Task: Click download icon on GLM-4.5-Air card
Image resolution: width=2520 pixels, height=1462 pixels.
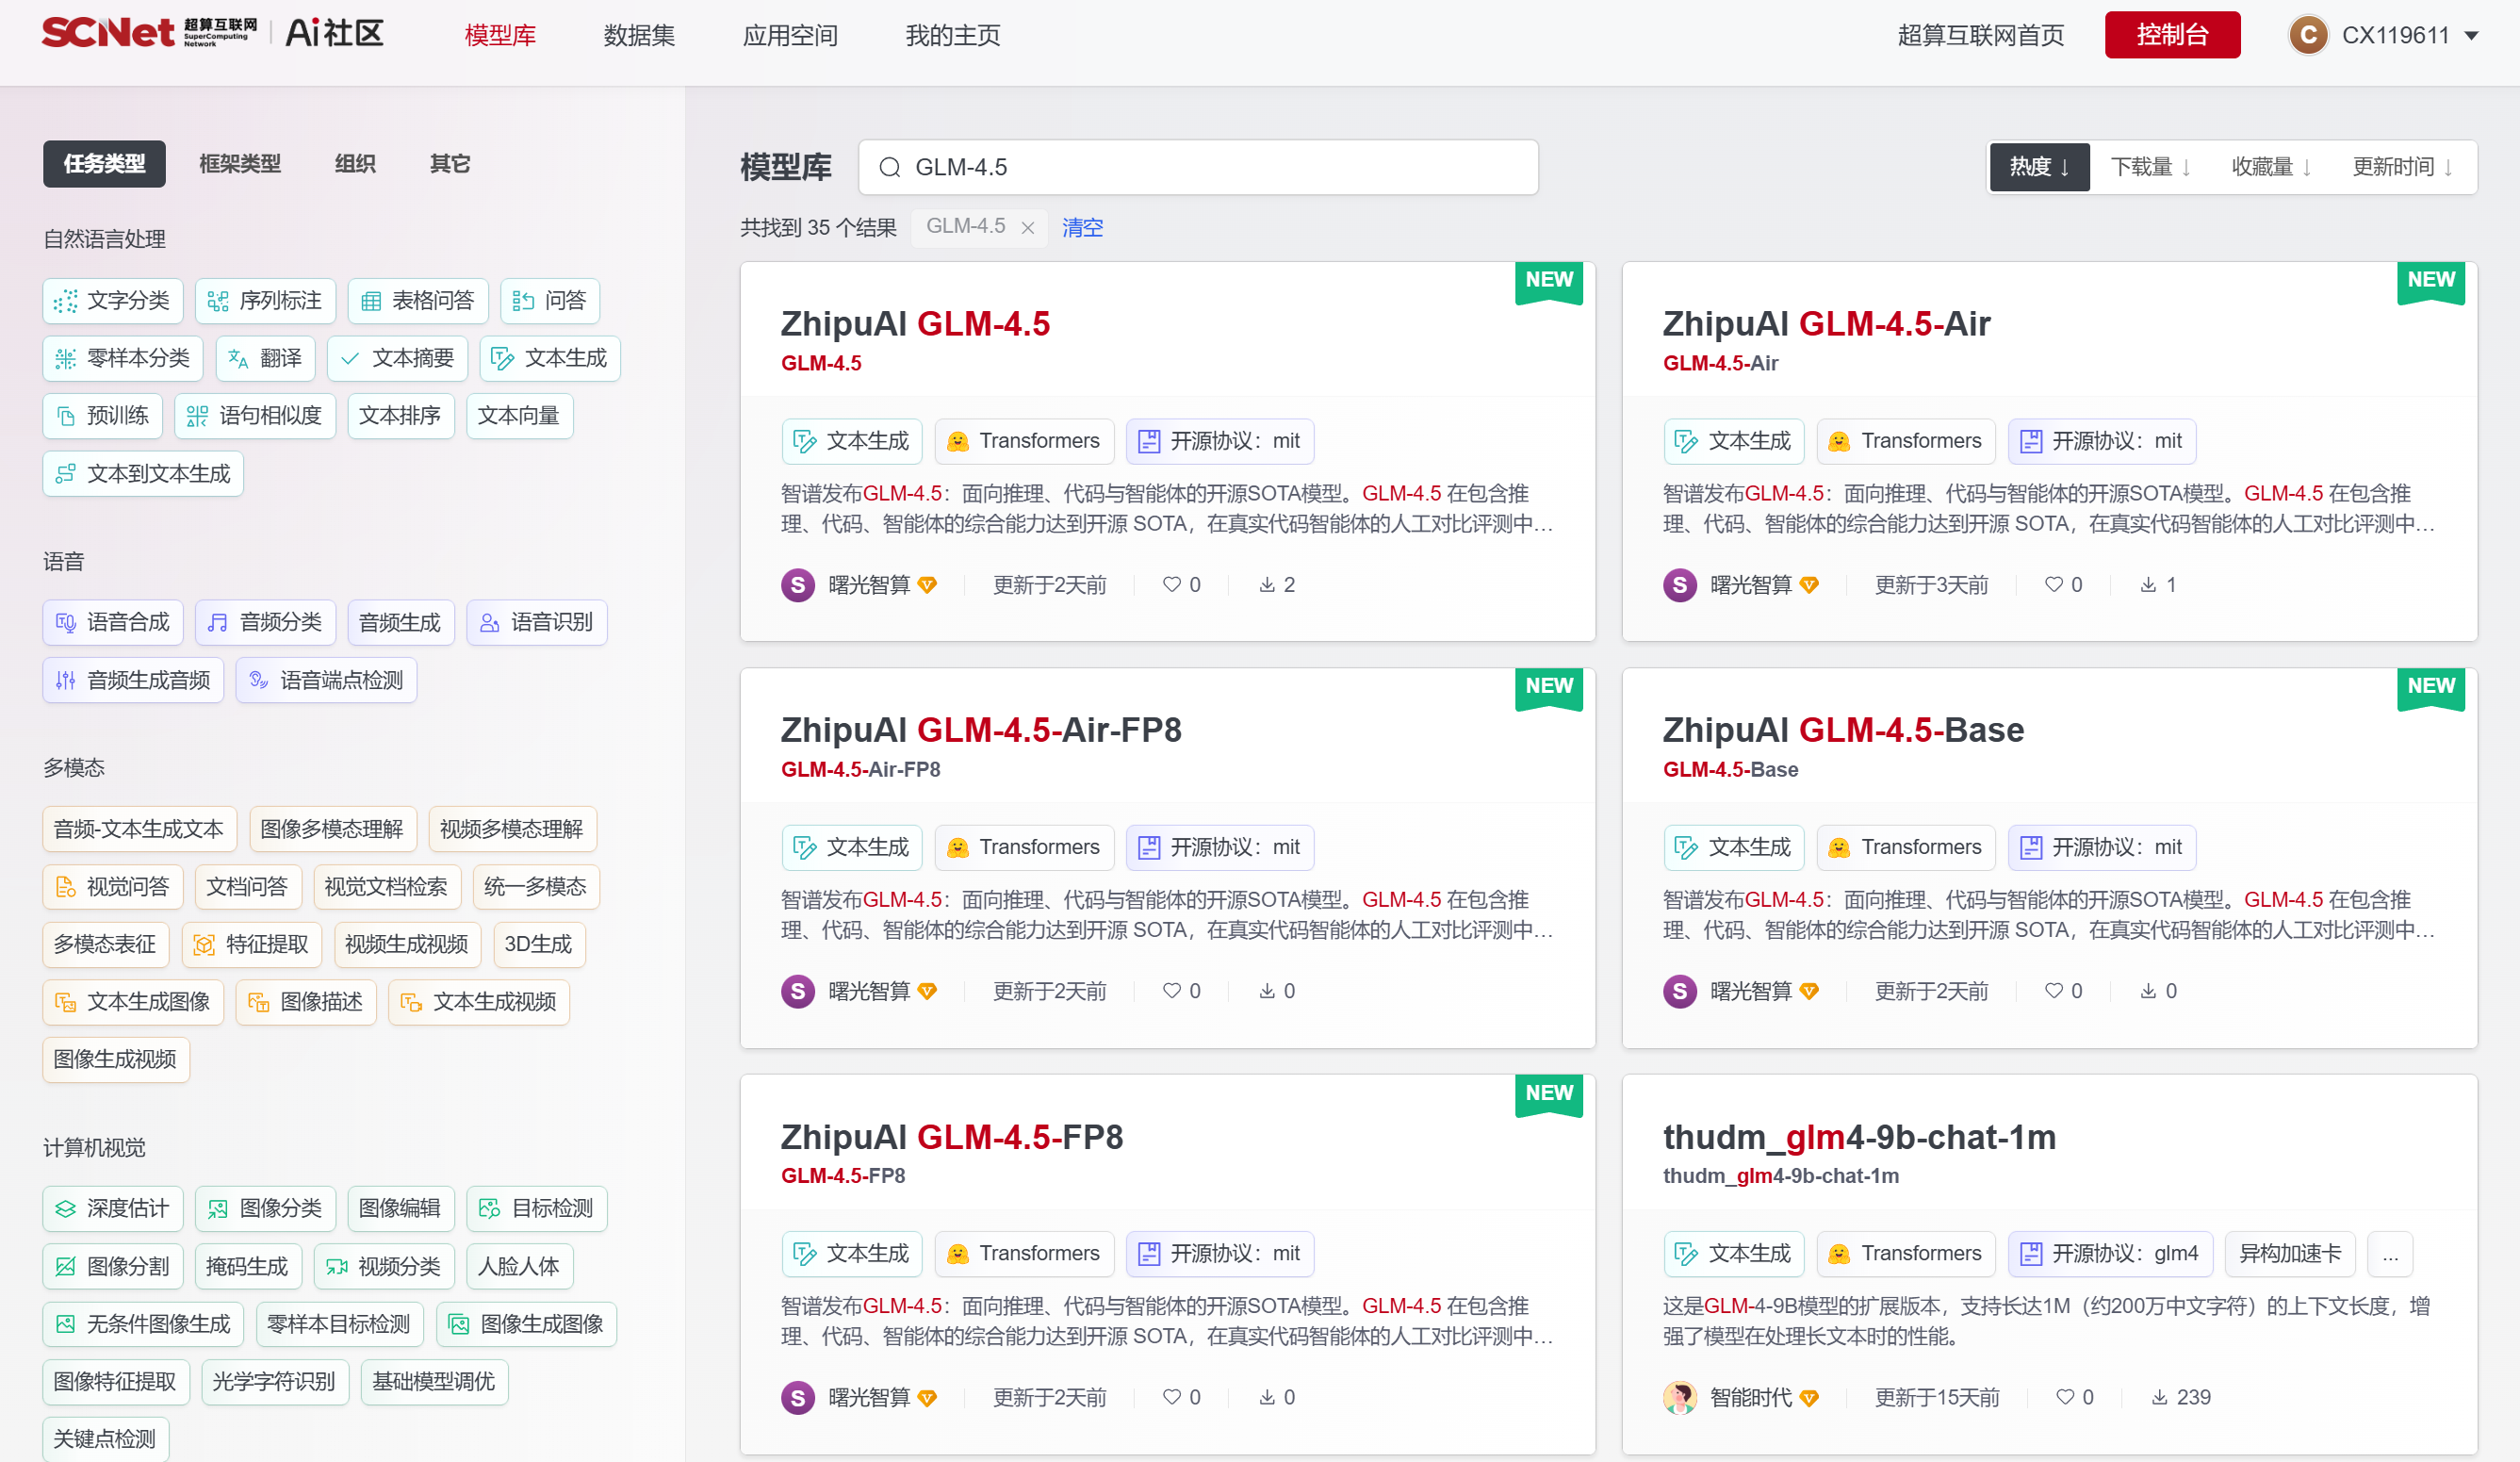Action: (x=2148, y=584)
